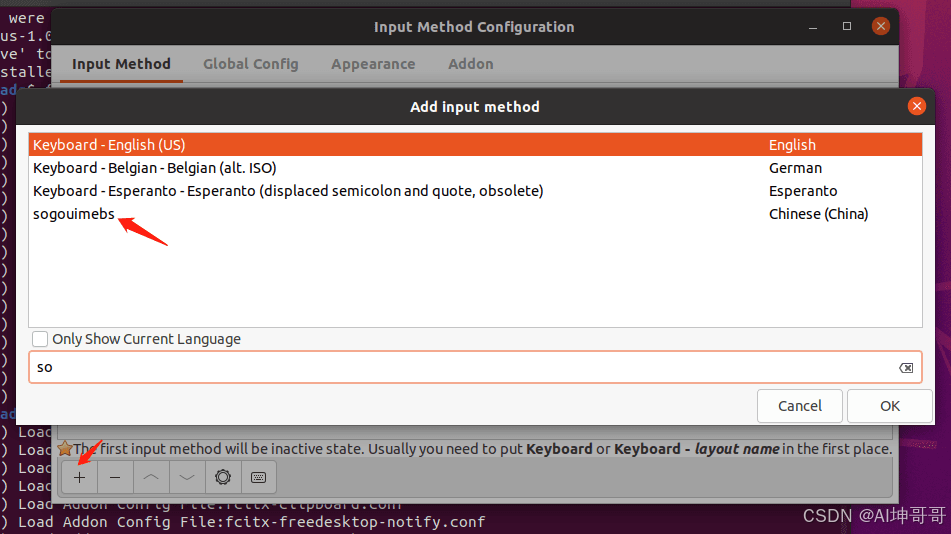The width and height of the screenshot is (951, 534).
Task: Clear the search field with backspace icon
Action: 906,368
